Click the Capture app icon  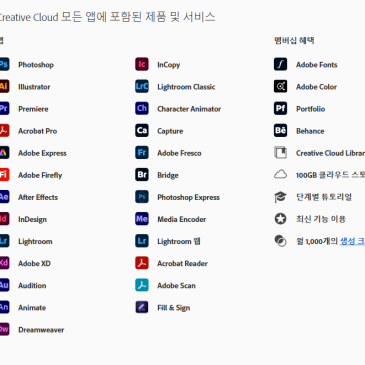pos(142,131)
